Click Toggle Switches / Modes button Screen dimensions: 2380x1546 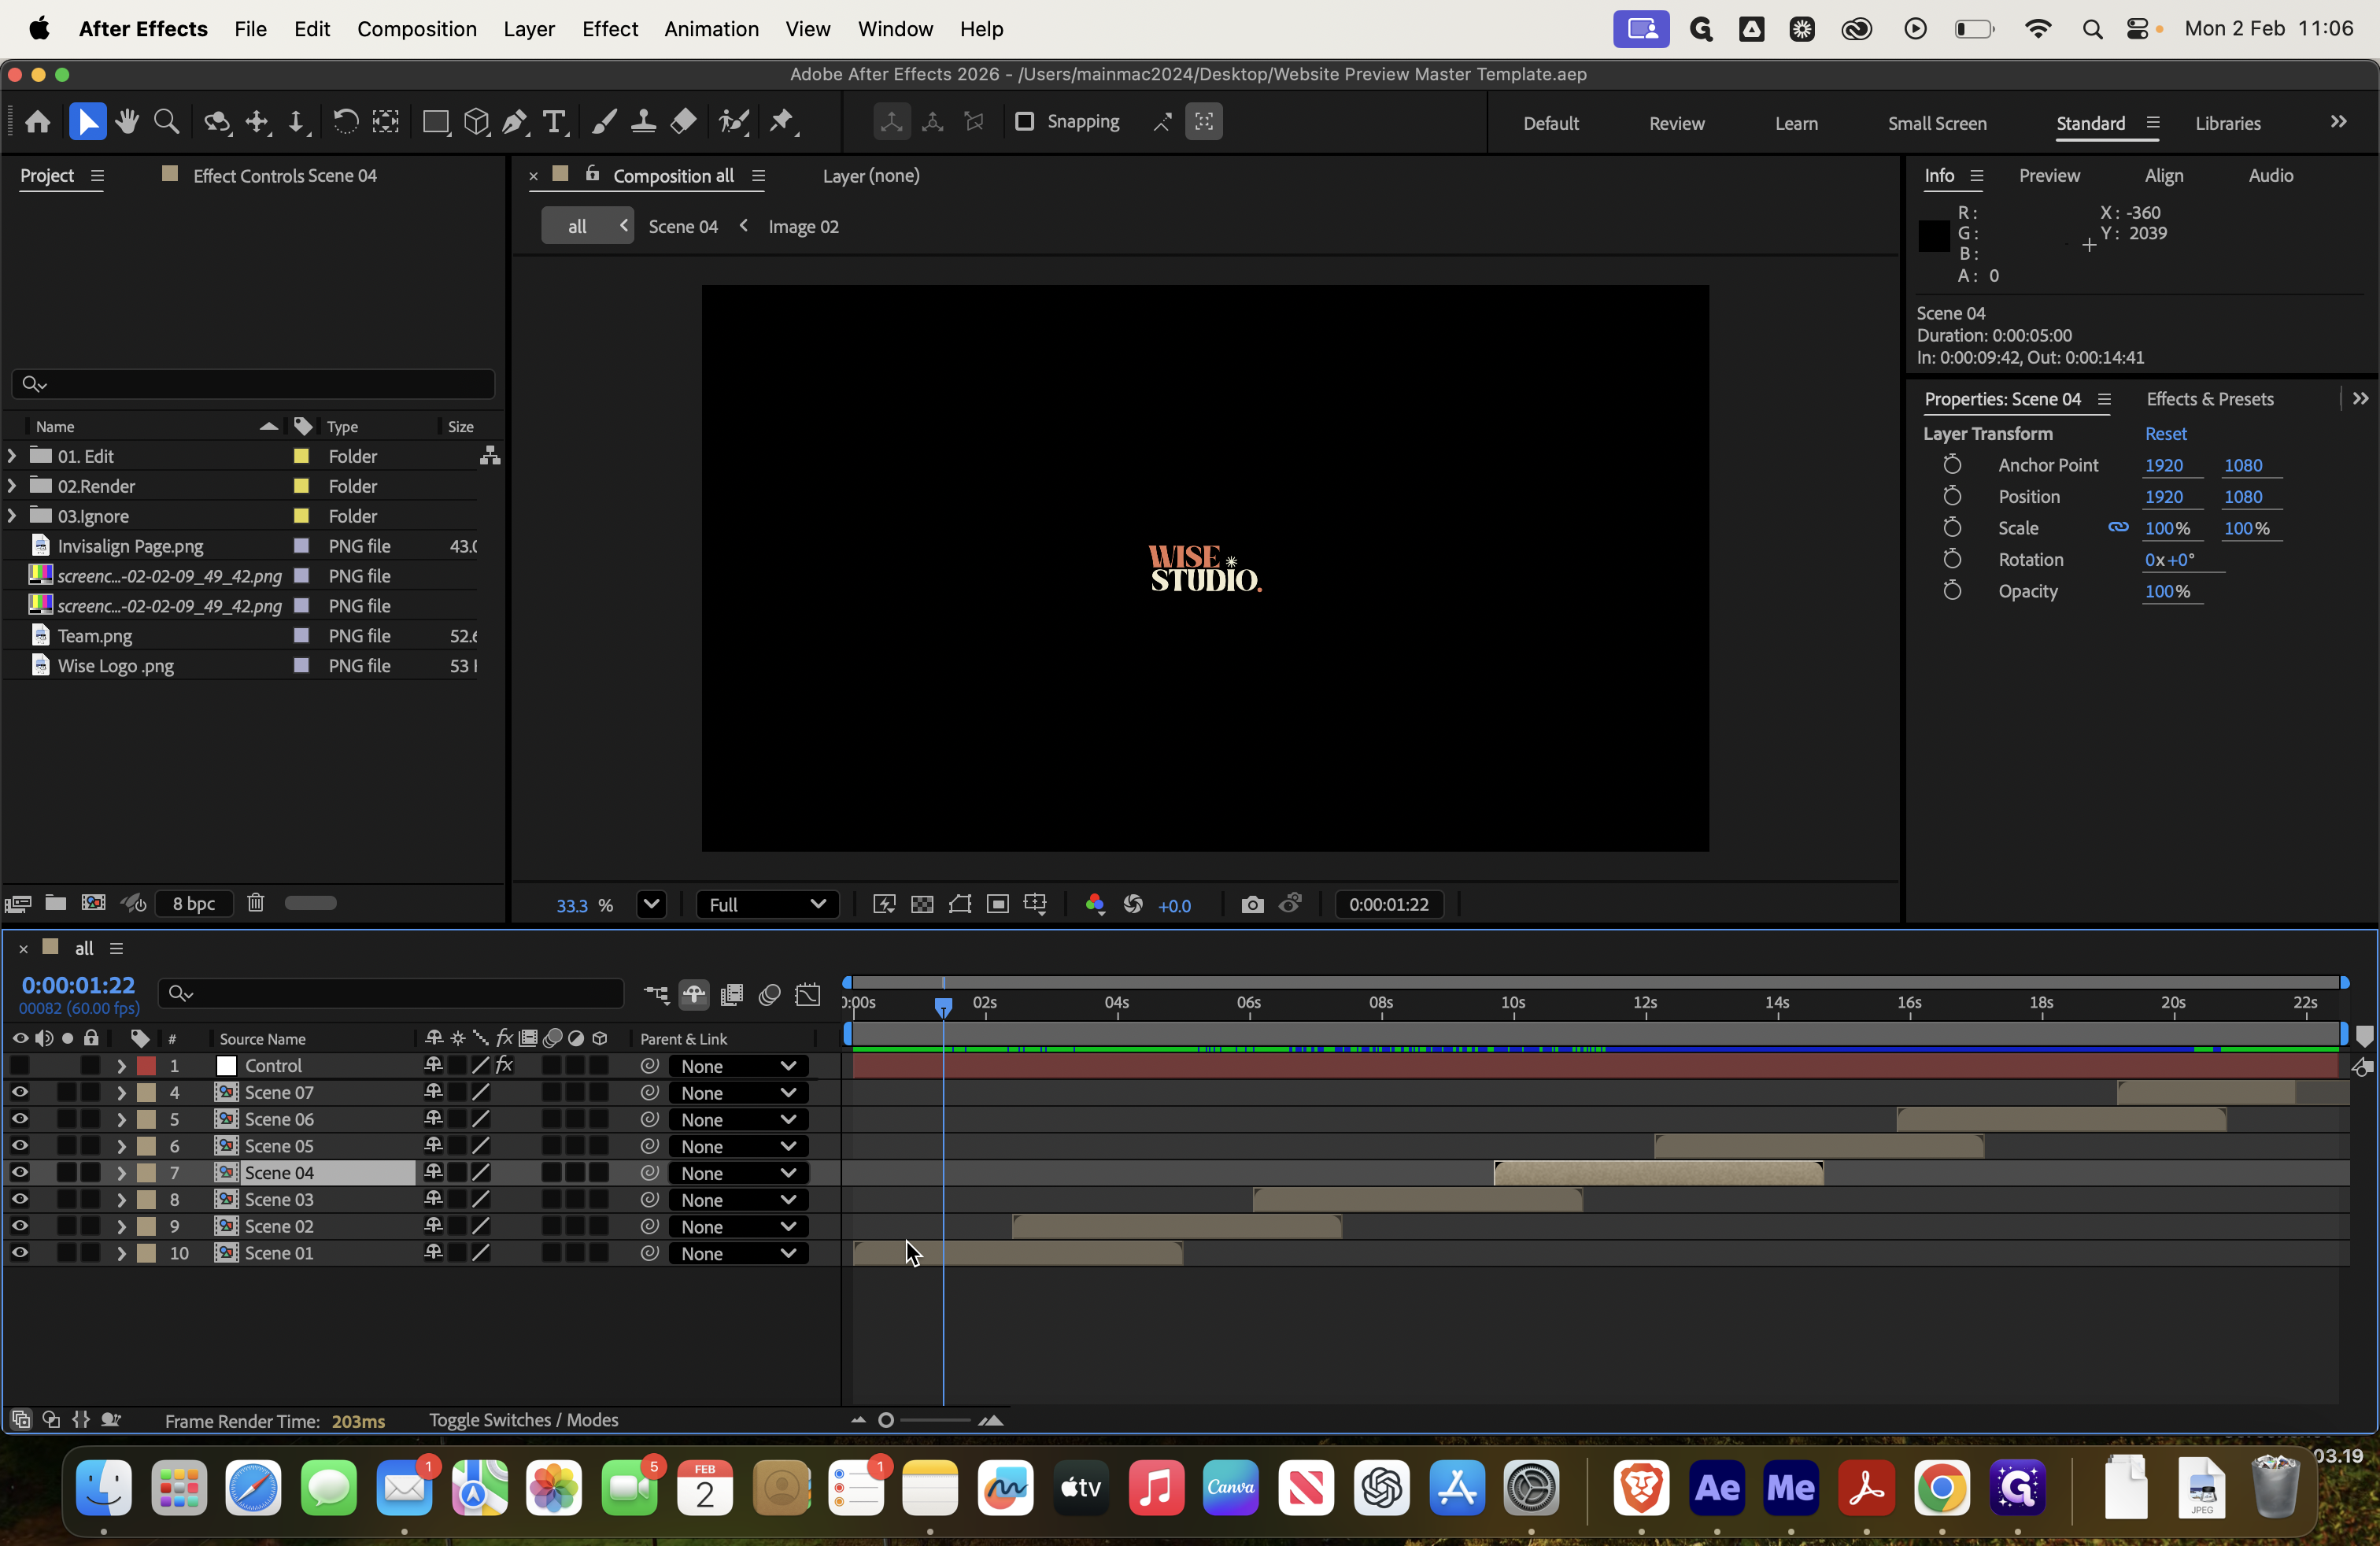tap(523, 1420)
